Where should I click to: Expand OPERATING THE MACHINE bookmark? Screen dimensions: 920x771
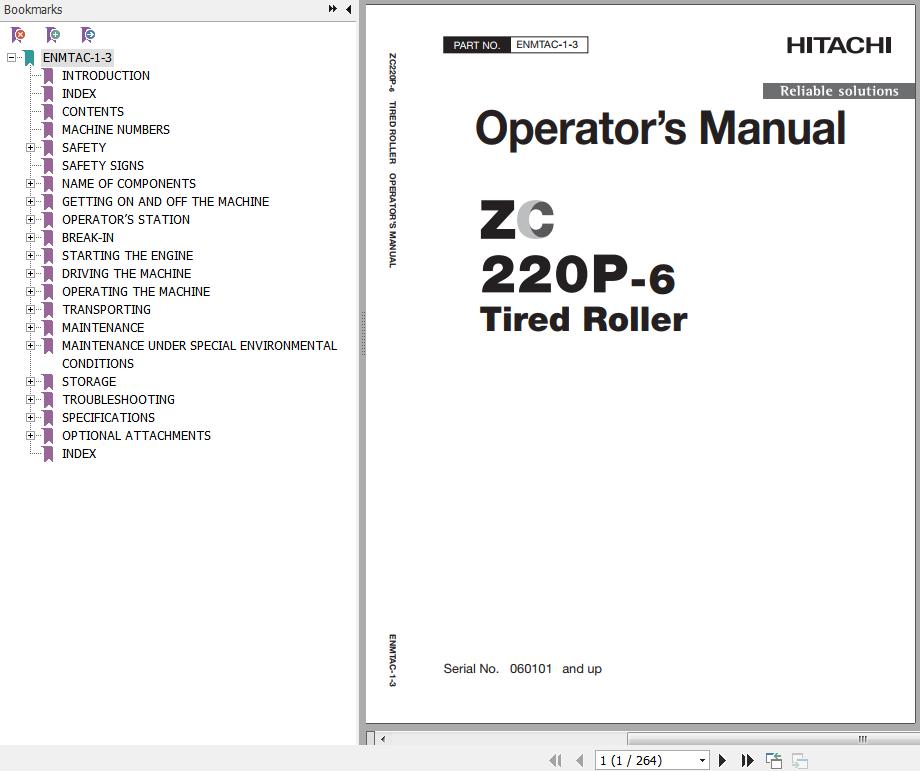(31, 292)
